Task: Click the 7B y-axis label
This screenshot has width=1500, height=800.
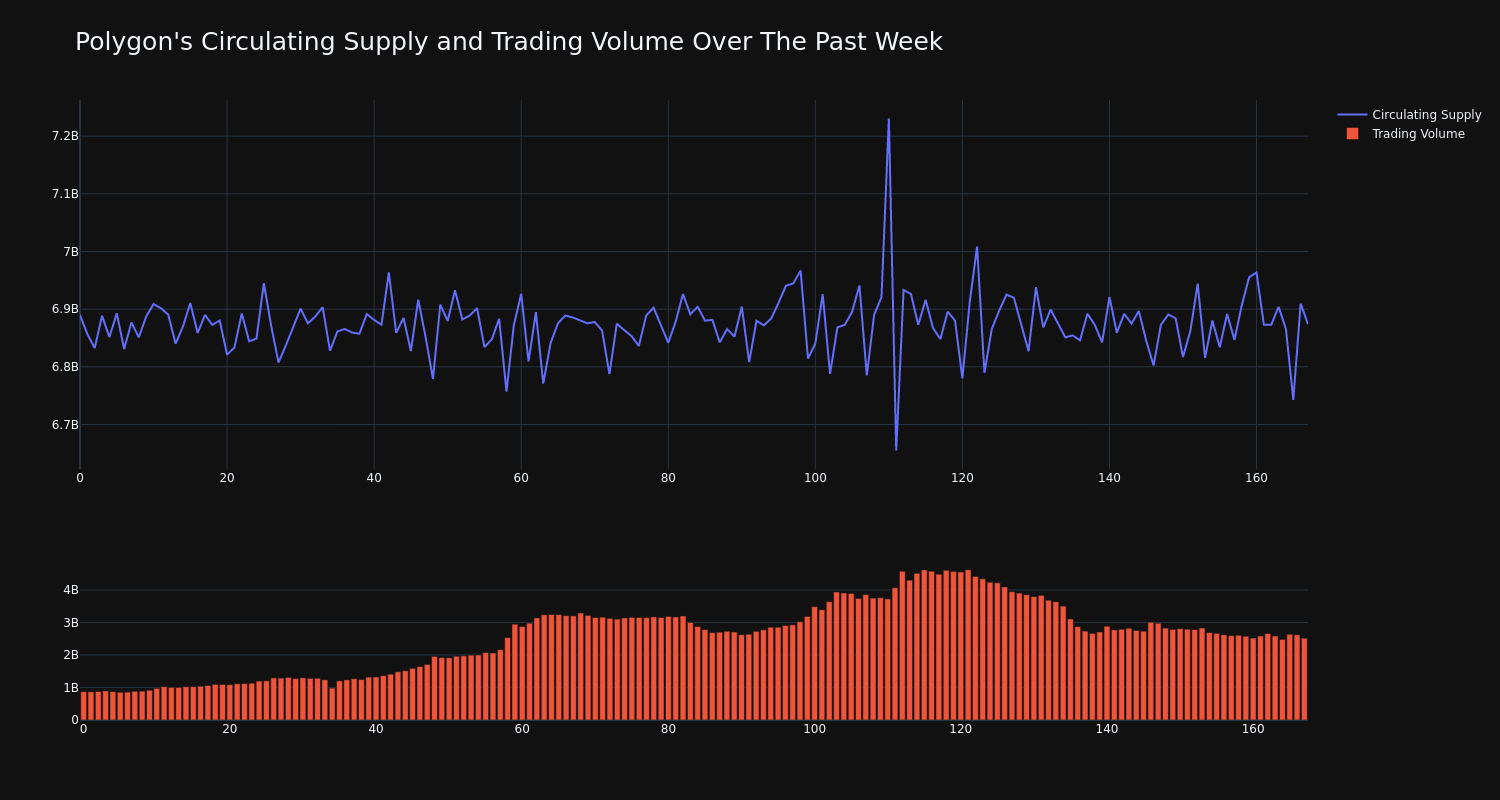Action: (x=71, y=251)
